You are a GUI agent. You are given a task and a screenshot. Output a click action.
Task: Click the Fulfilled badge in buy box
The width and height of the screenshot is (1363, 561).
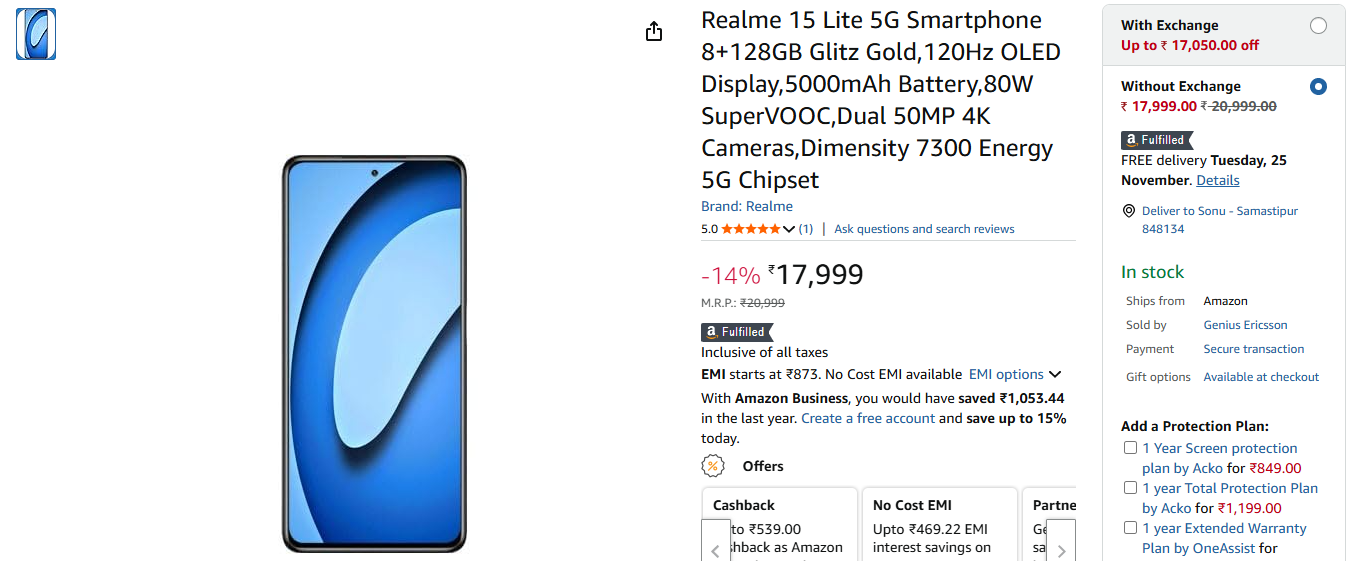tap(1157, 140)
